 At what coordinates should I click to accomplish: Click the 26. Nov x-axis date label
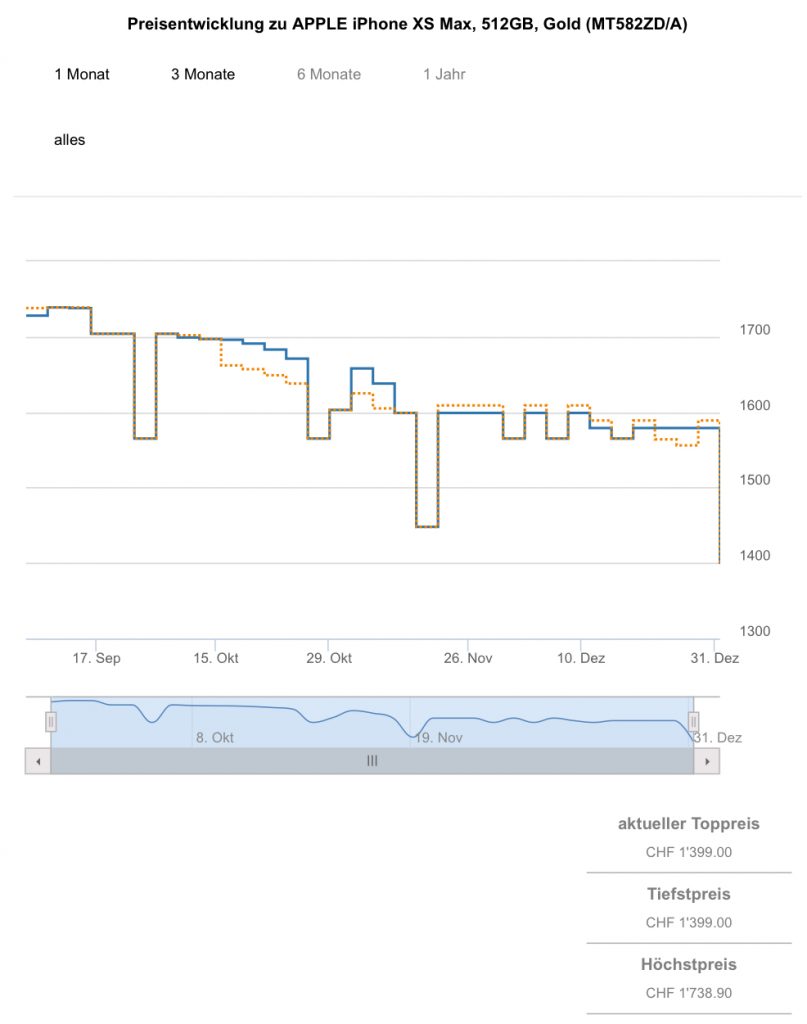pyautogui.click(x=468, y=658)
